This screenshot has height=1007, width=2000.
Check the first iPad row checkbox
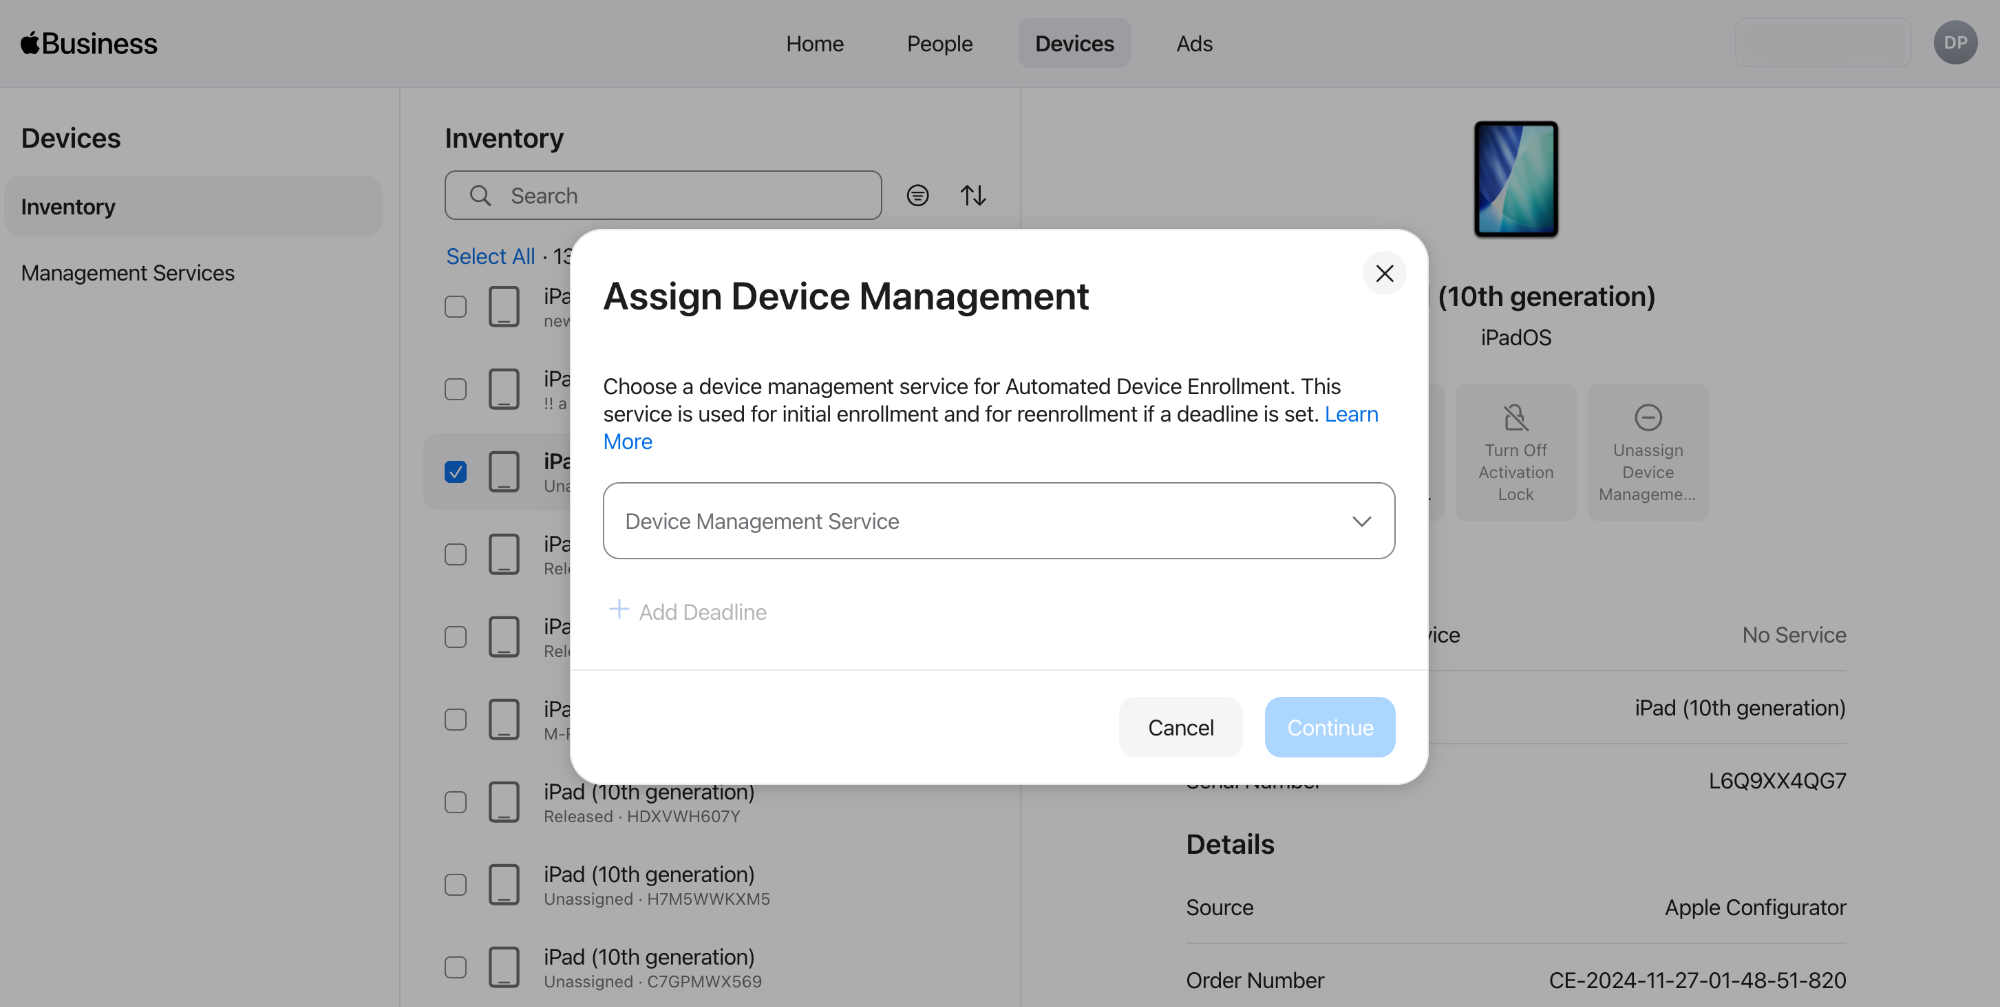coord(455,306)
